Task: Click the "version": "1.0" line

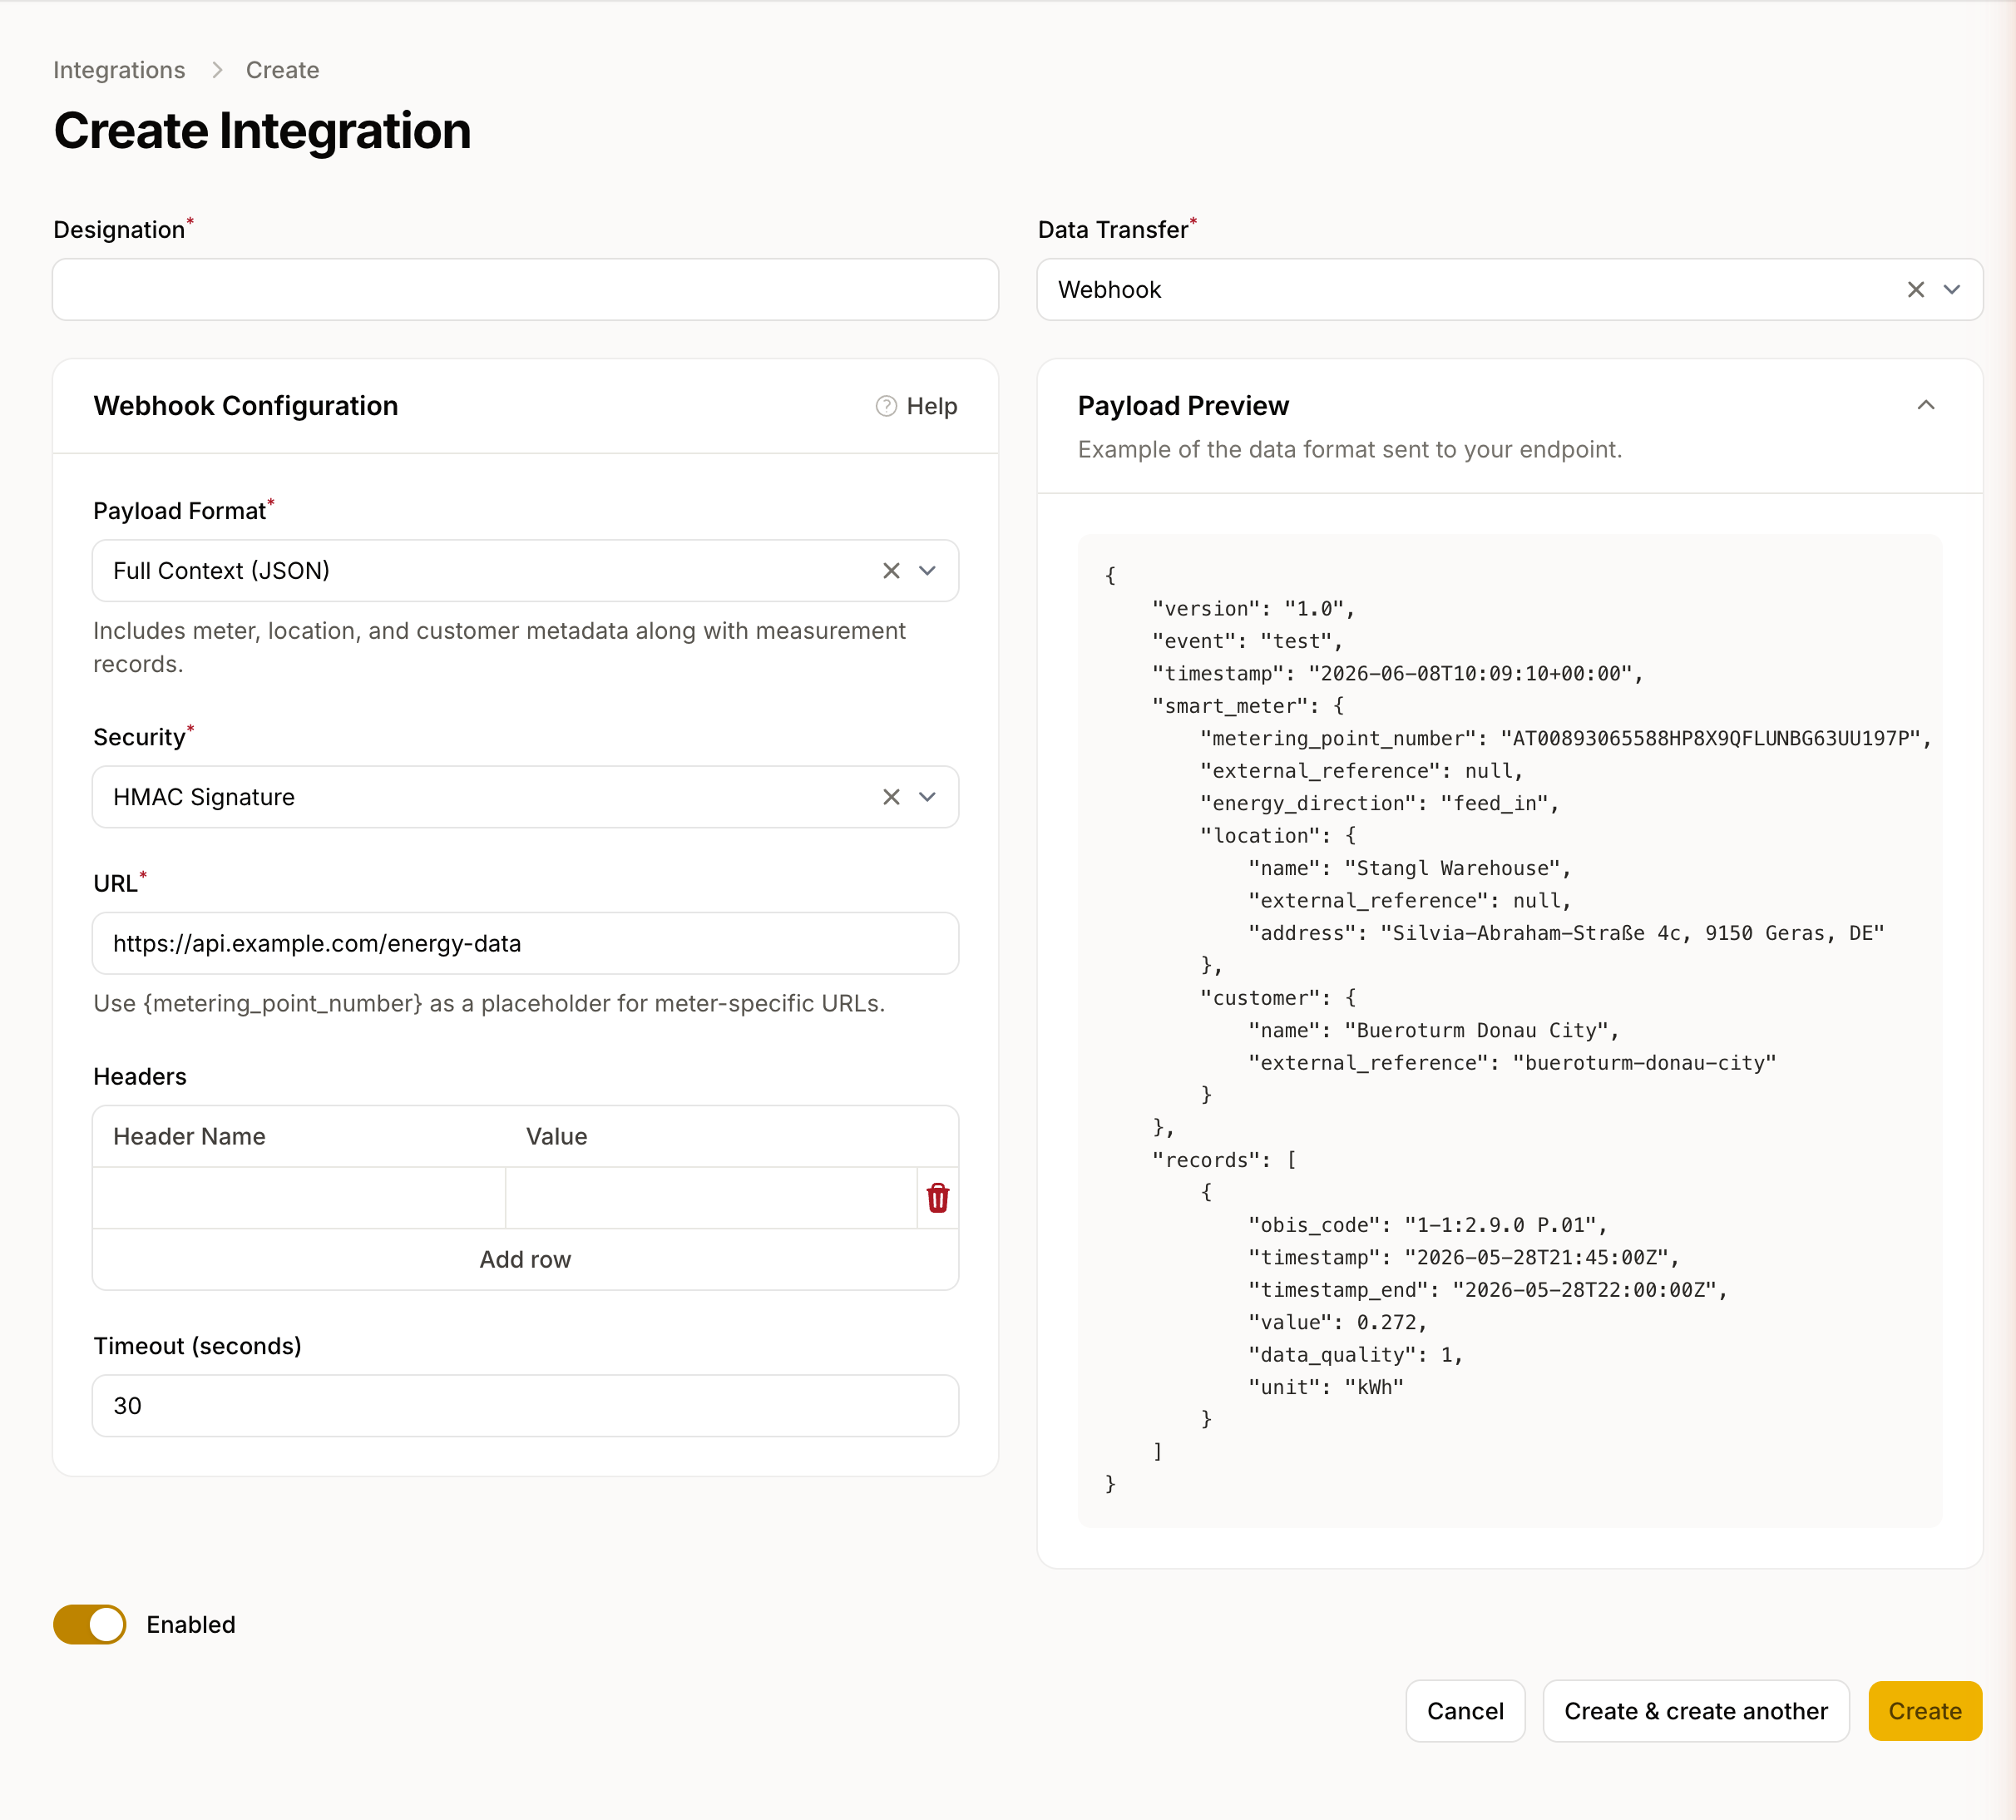Action: pyautogui.click(x=1254, y=609)
